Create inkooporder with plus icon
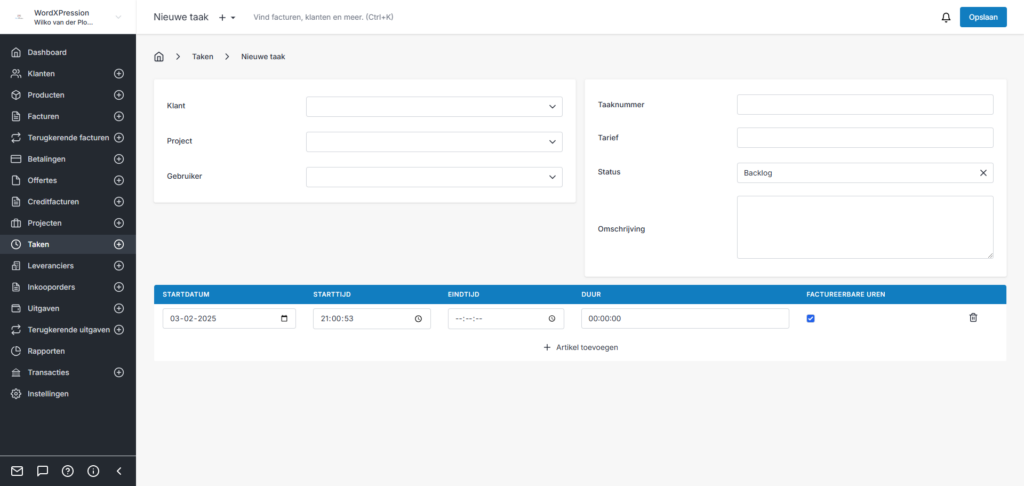This screenshot has width=1024, height=486. click(x=119, y=287)
